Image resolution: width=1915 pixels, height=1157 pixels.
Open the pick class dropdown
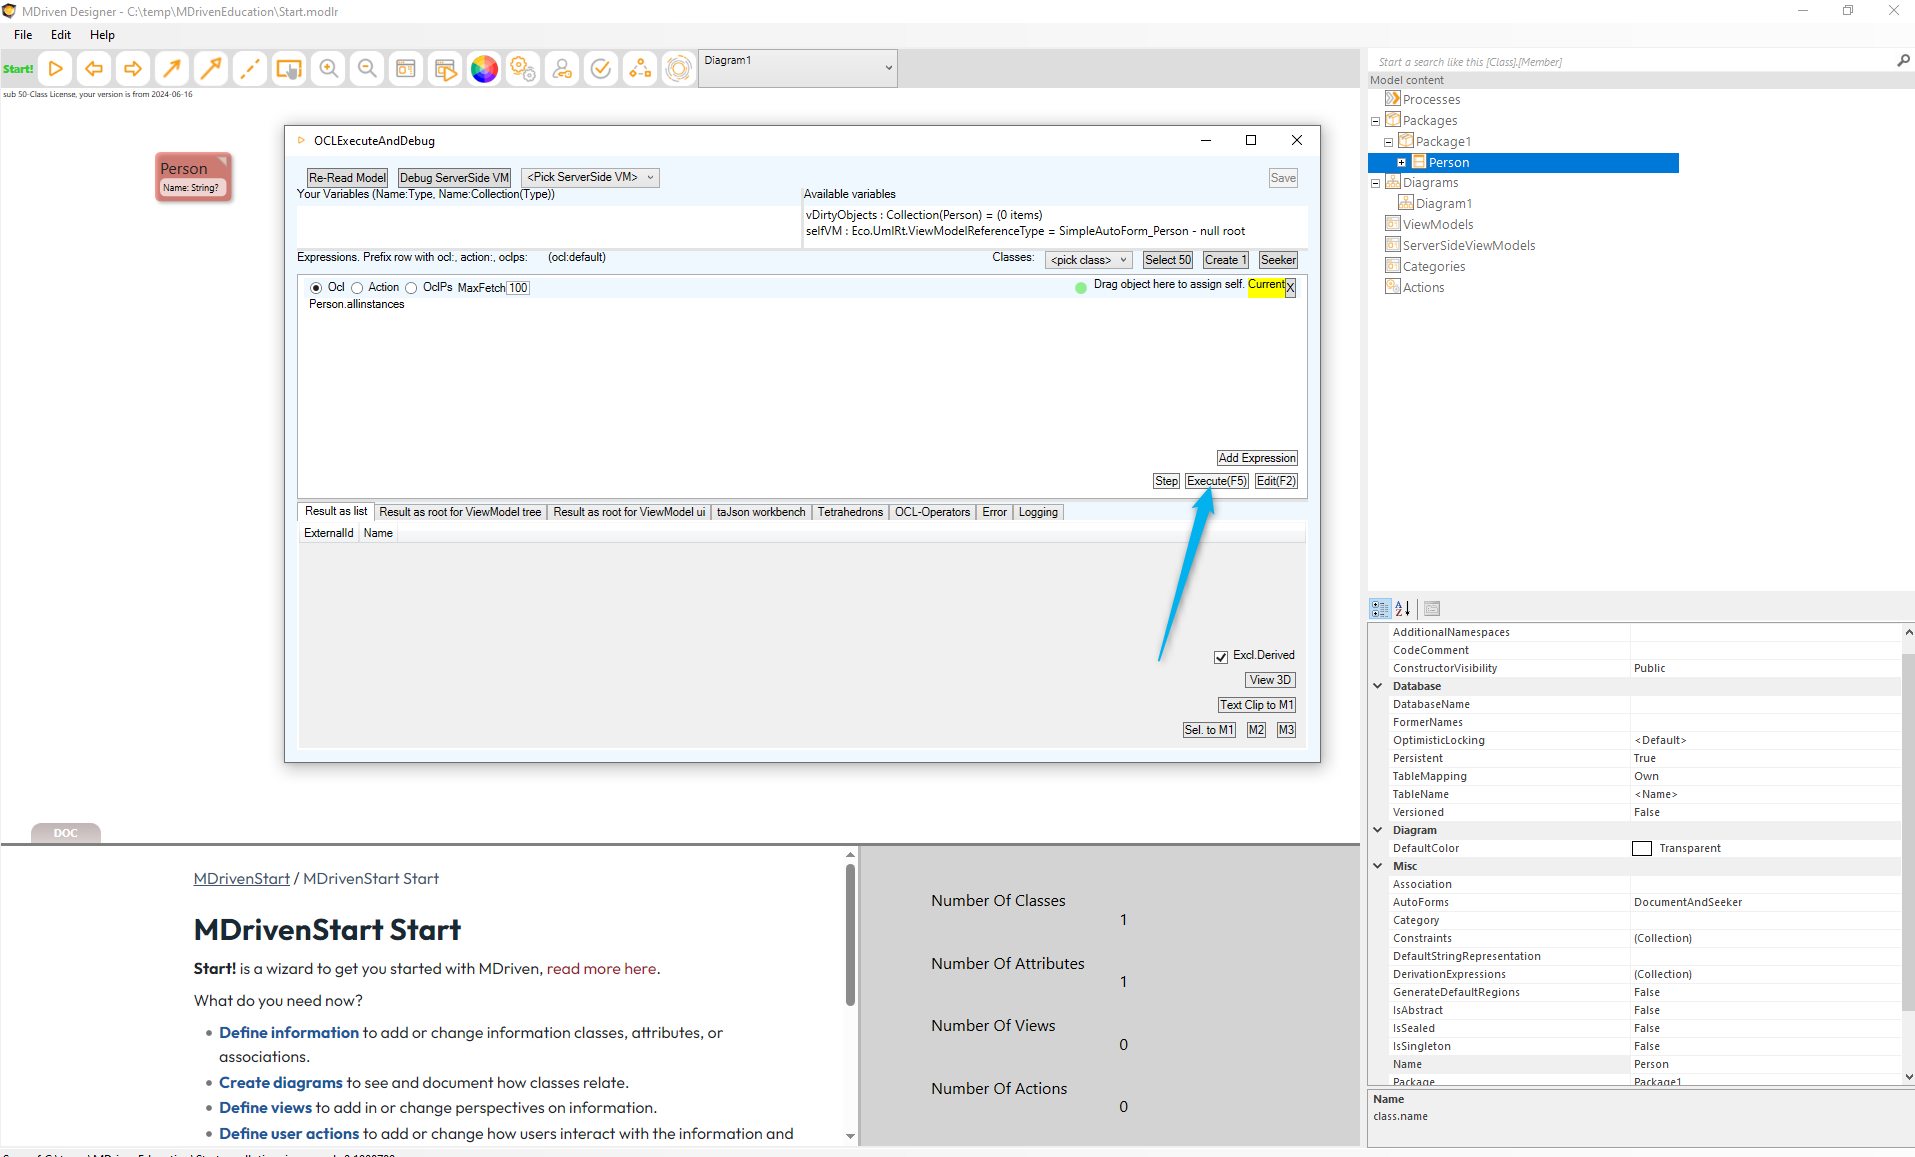click(x=1088, y=260)
